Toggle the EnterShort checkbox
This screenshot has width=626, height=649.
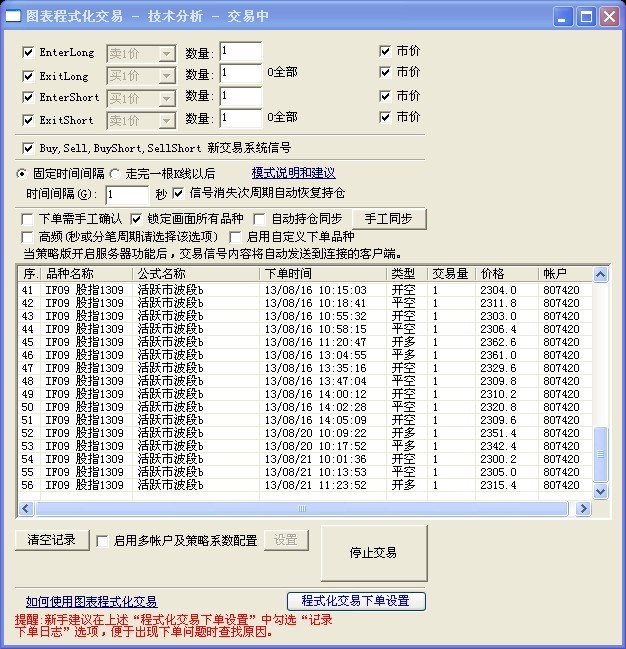click(x=28, y=97)
